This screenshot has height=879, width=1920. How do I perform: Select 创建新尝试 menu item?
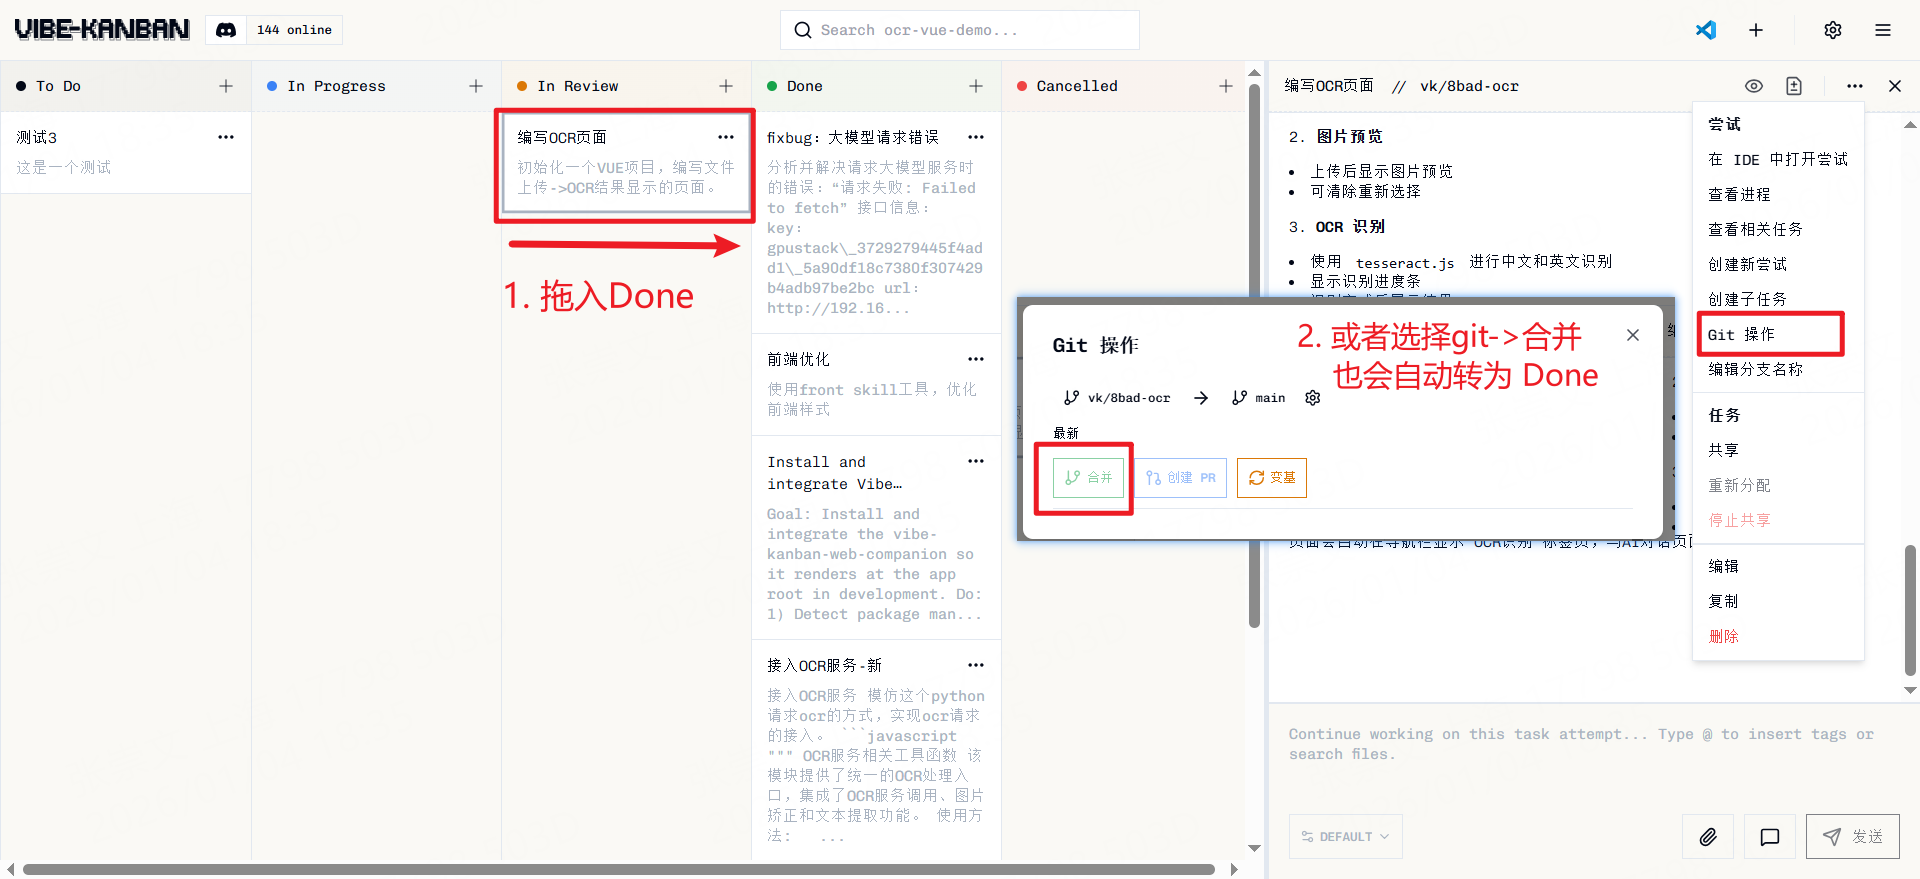coord(1778,264)
